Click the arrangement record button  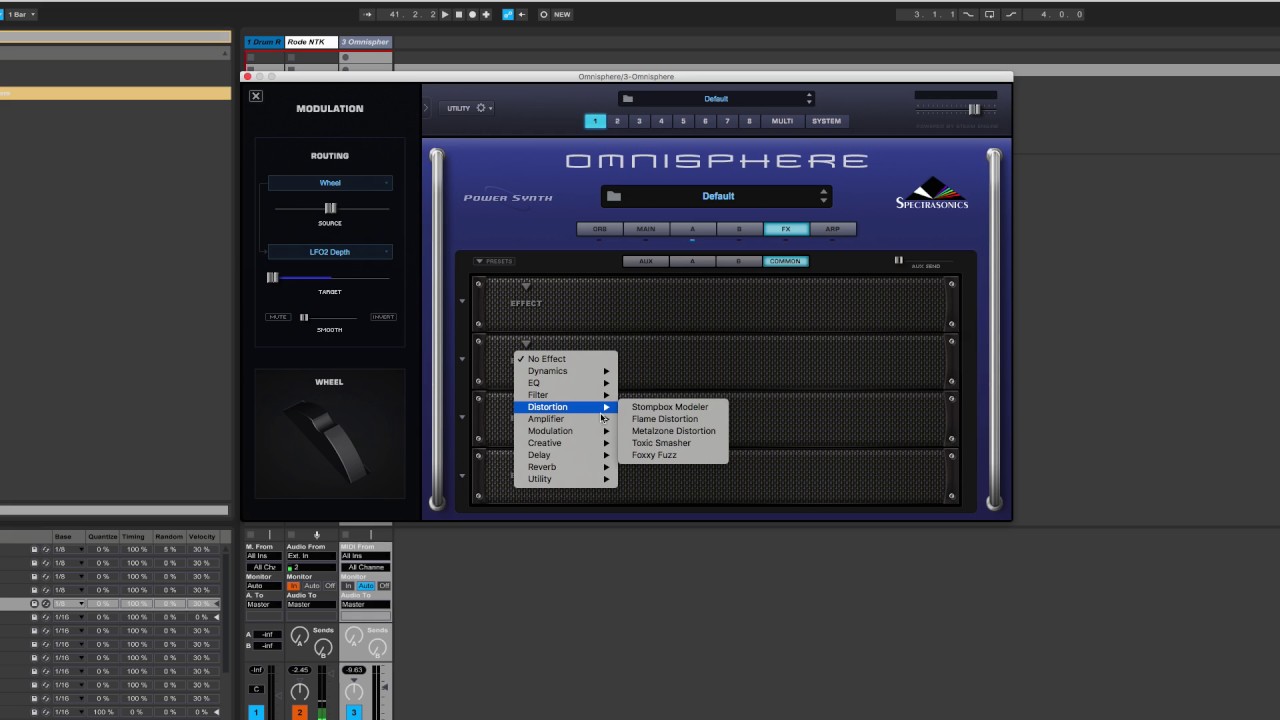(473, 14)
